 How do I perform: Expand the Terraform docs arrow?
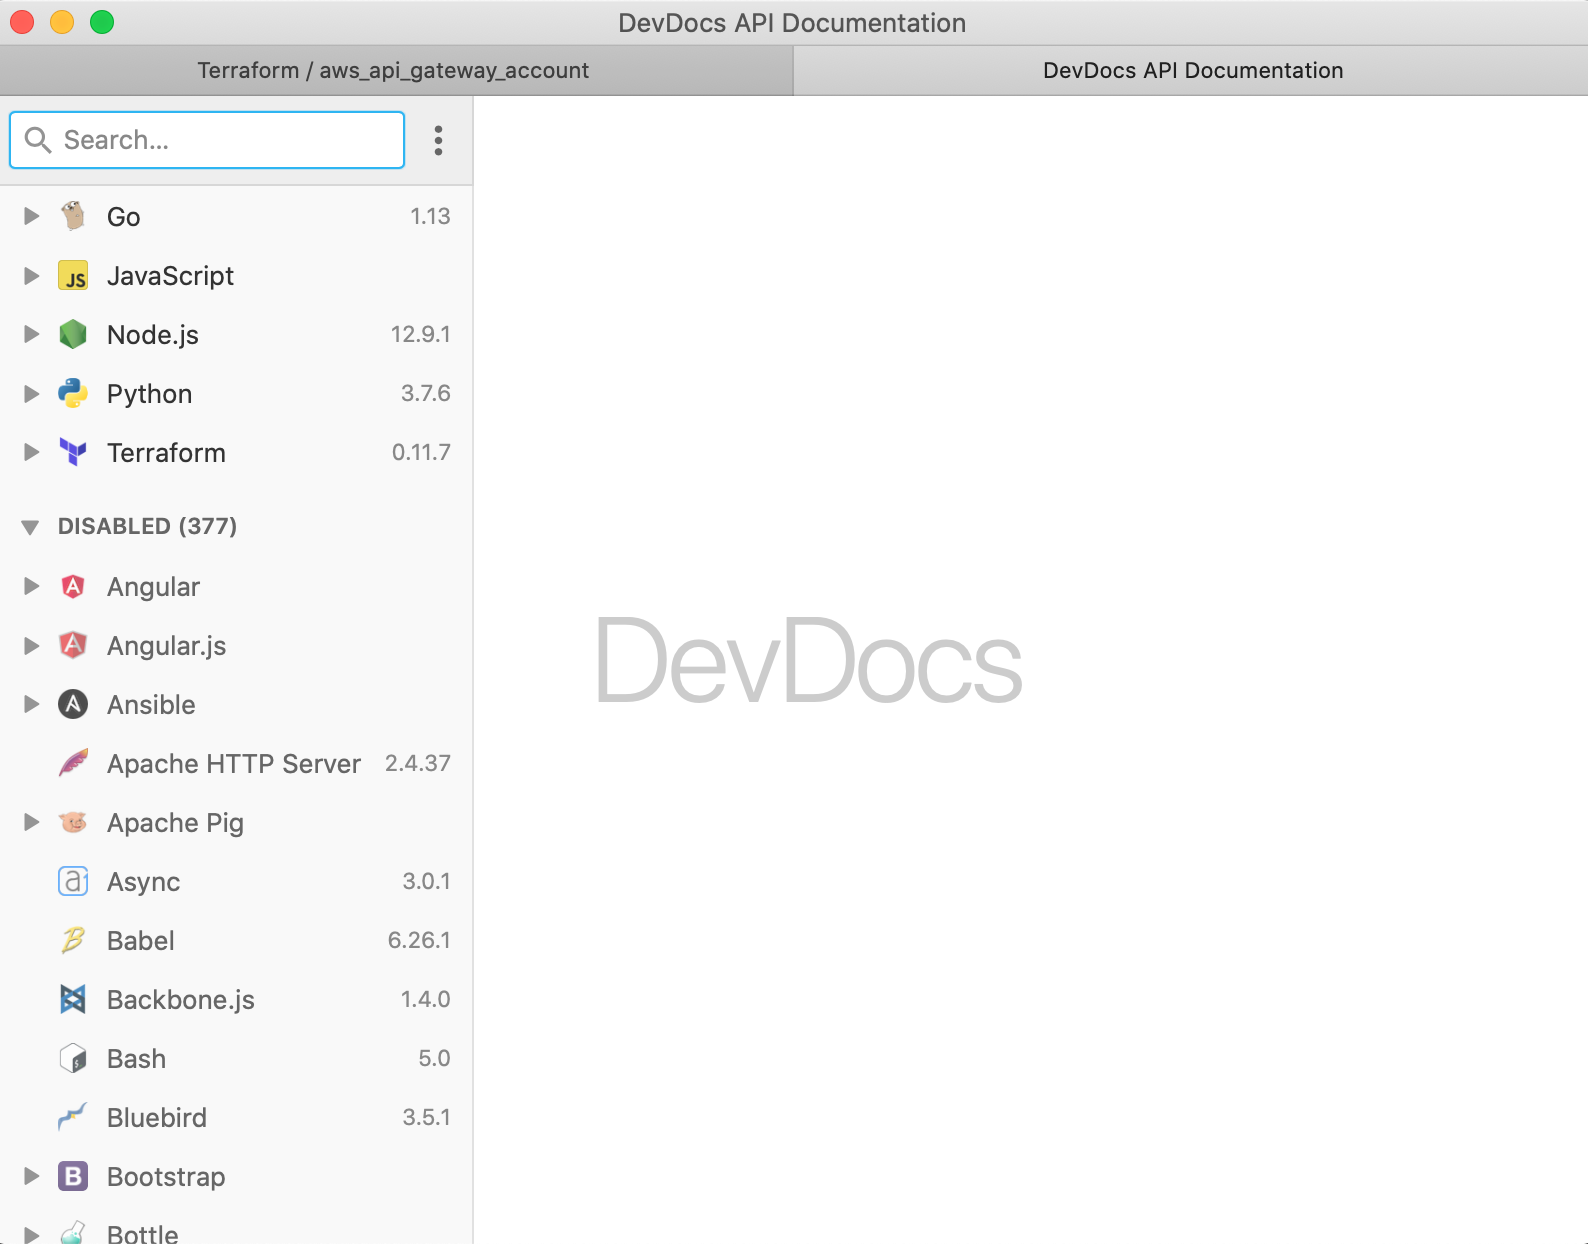pos(31,452)
